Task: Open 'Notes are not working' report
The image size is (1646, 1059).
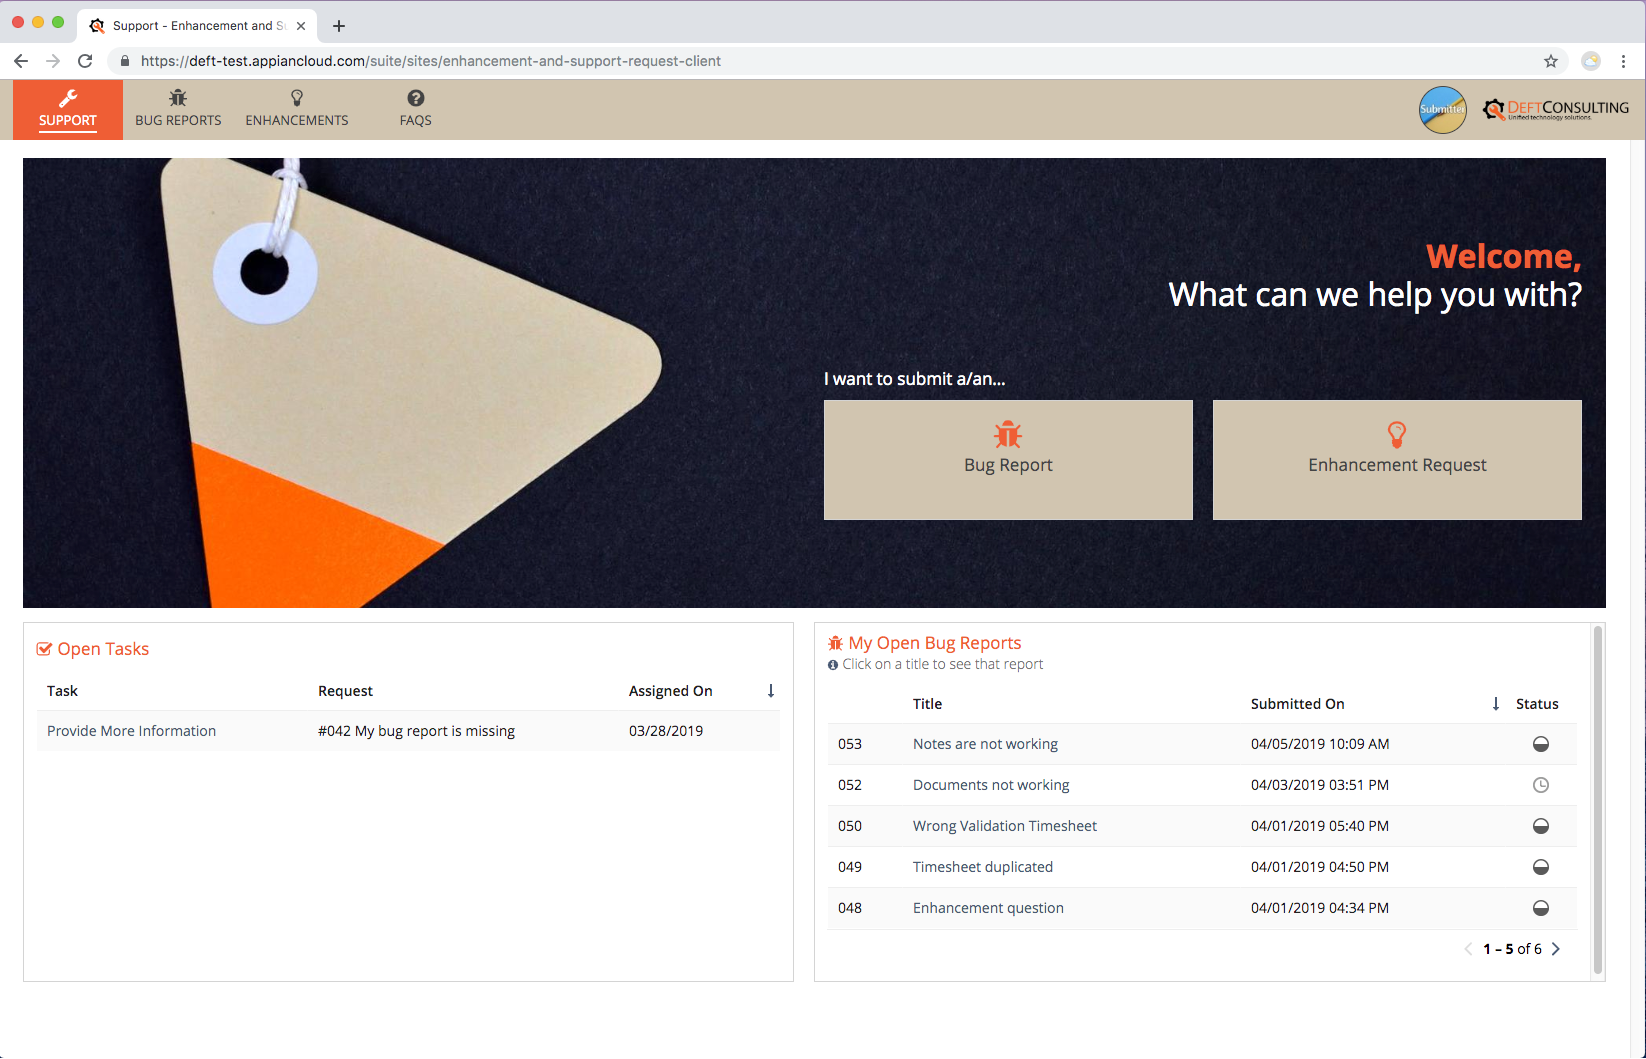Action: [x=985, y=744]
